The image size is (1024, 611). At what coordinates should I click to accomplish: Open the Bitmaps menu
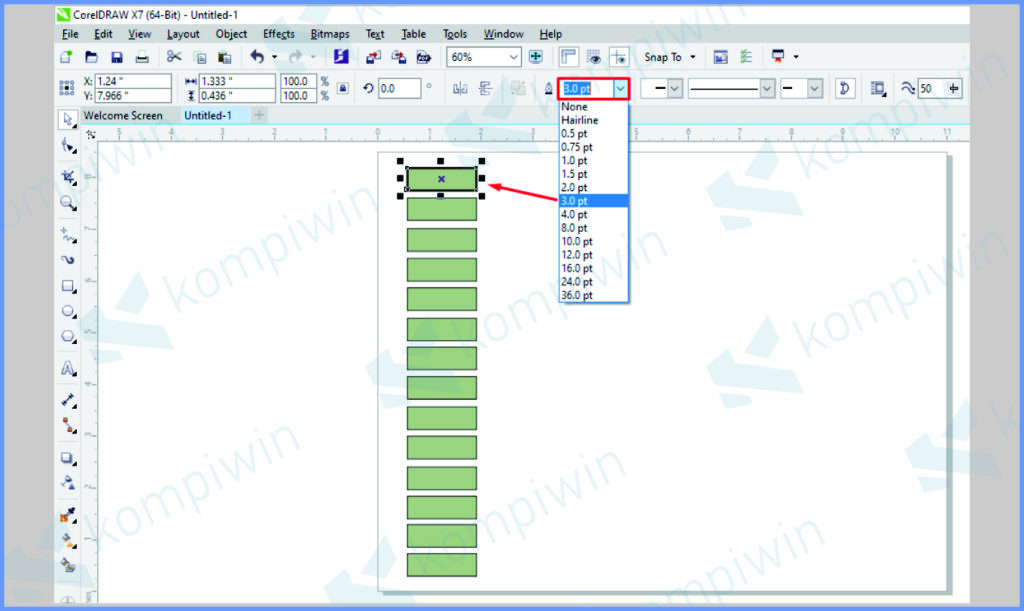pos(329,34)
